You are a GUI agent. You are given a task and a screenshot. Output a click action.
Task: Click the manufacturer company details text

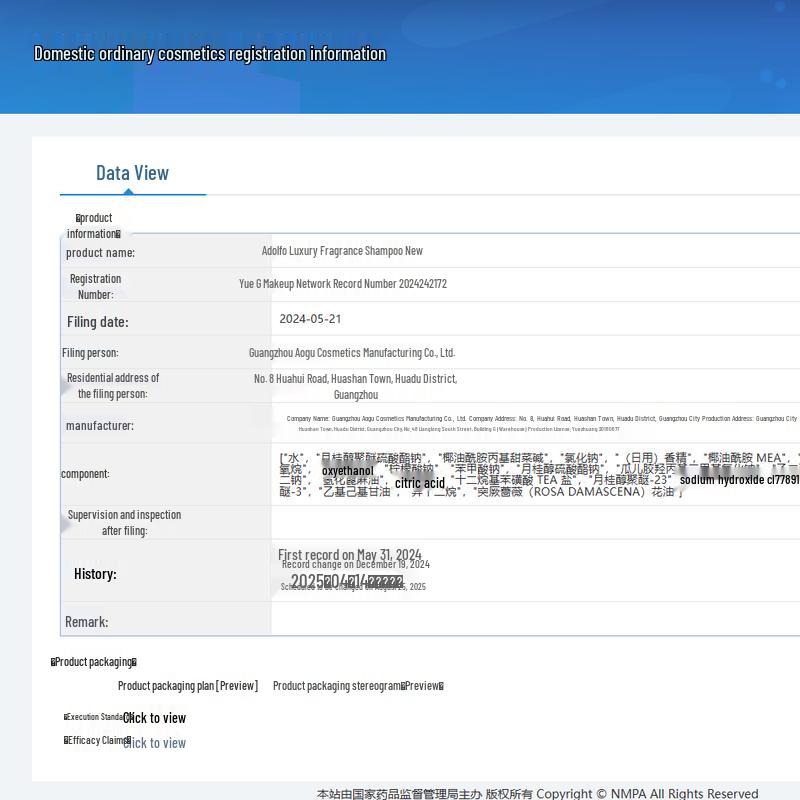click(x=540, y=423)
